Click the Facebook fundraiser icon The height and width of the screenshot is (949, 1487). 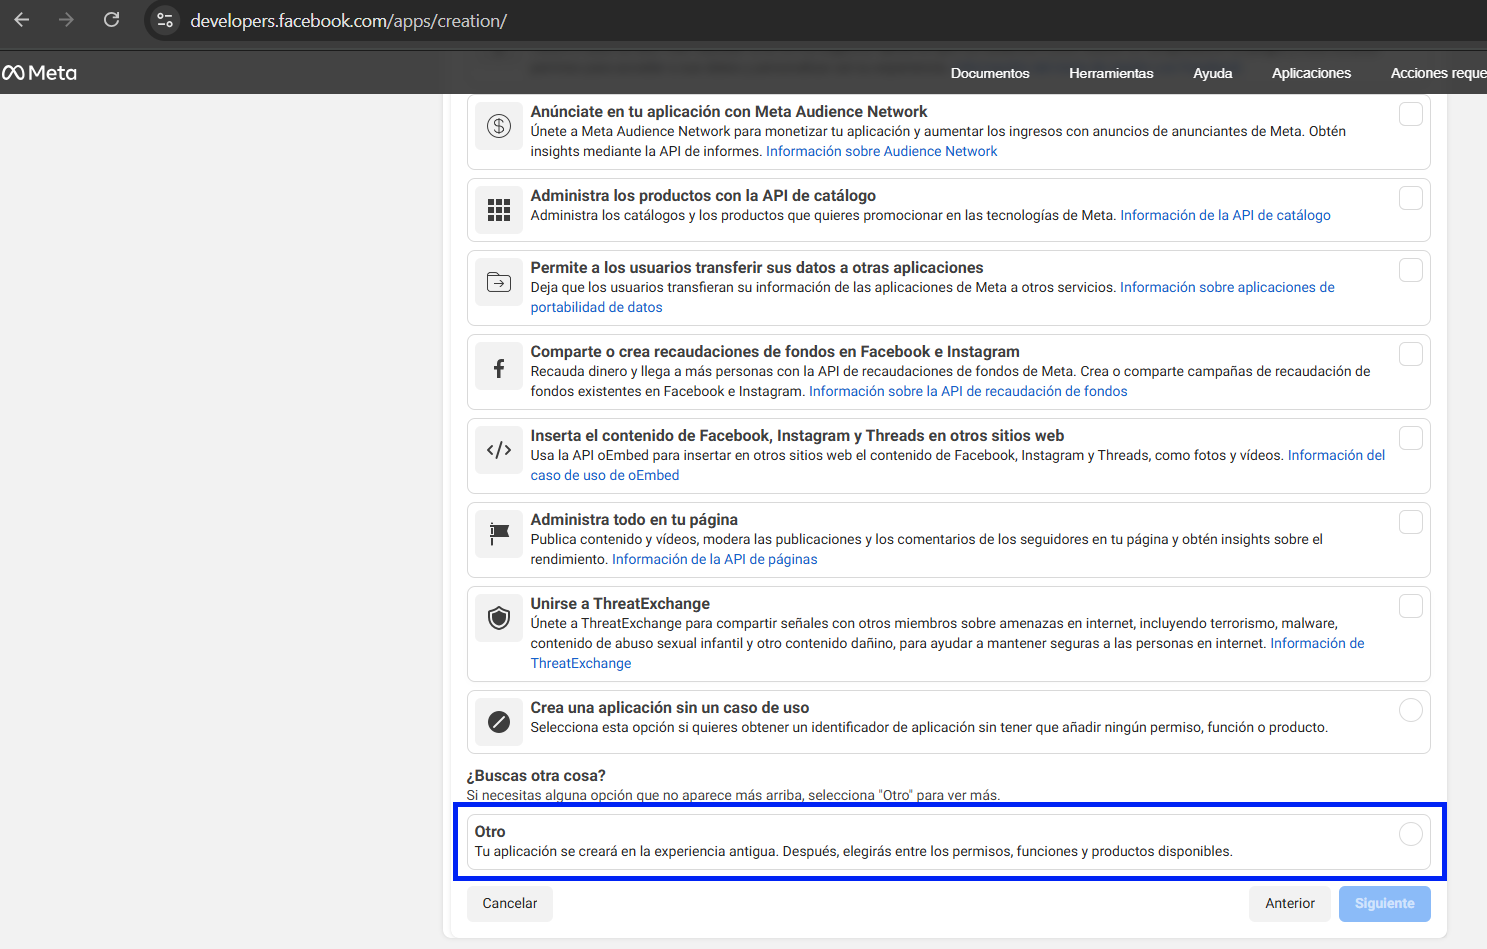click(498, 368)
